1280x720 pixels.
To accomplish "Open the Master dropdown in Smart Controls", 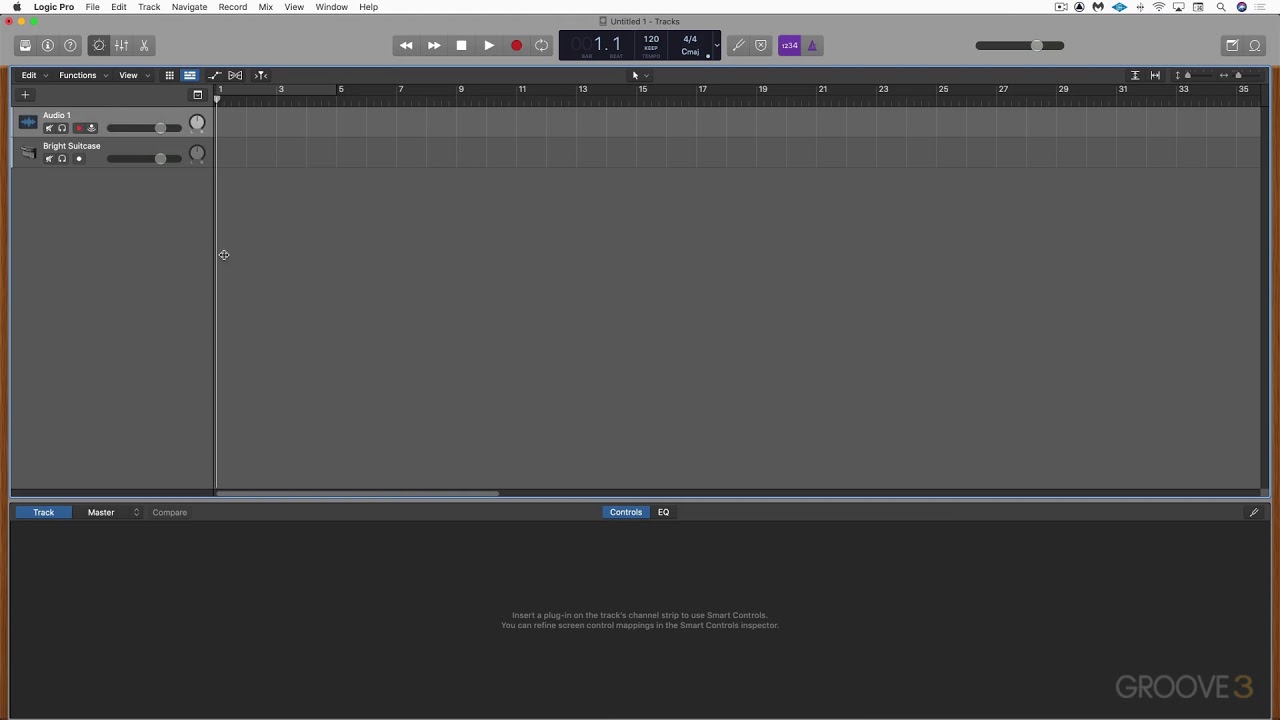I will [108, 512].
